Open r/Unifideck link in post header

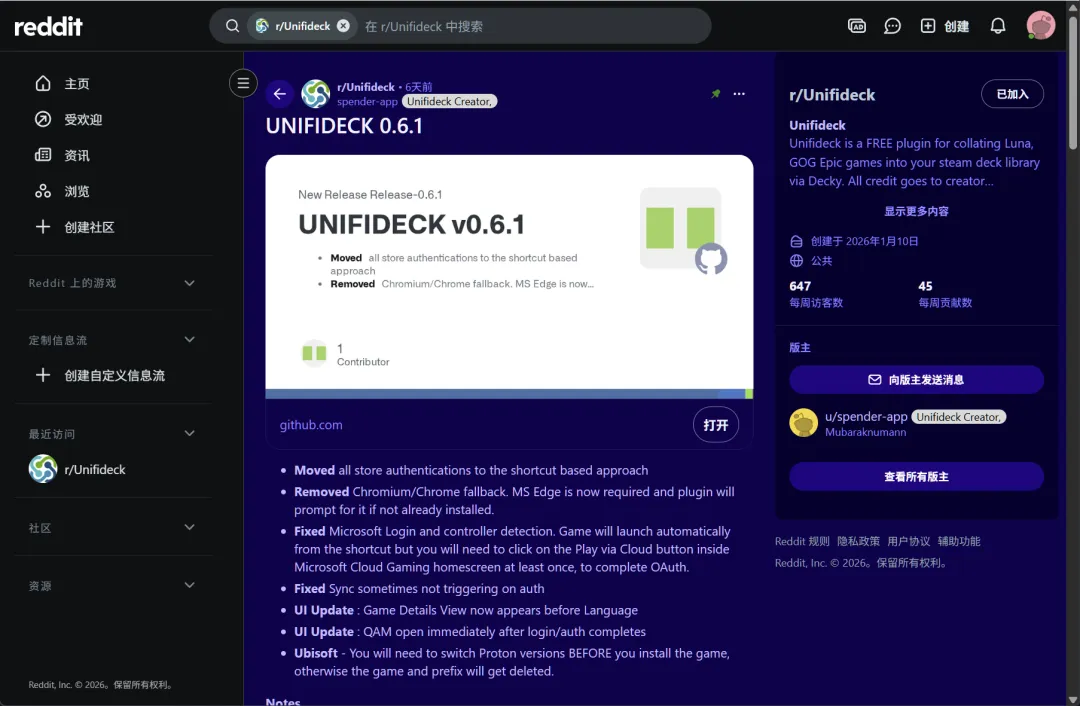coord(366,87)
